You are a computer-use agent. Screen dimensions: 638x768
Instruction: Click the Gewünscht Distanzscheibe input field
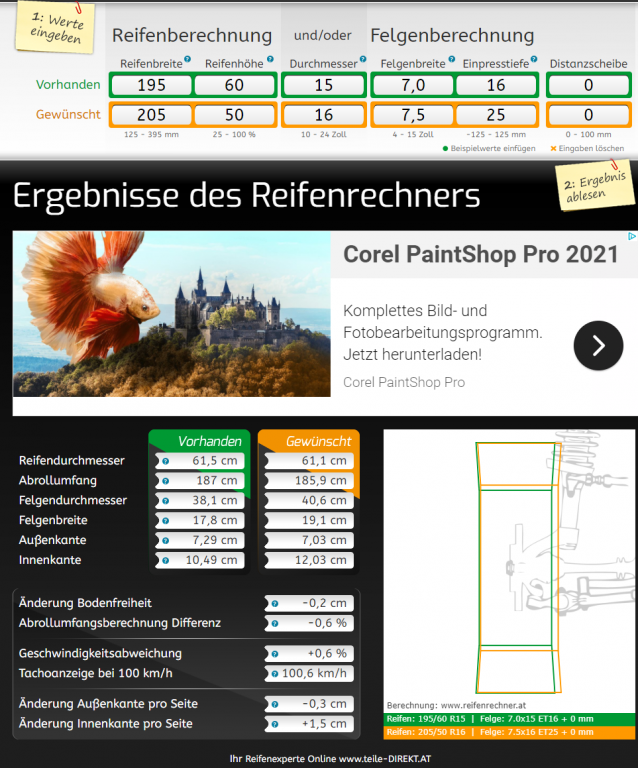[589, 115]
